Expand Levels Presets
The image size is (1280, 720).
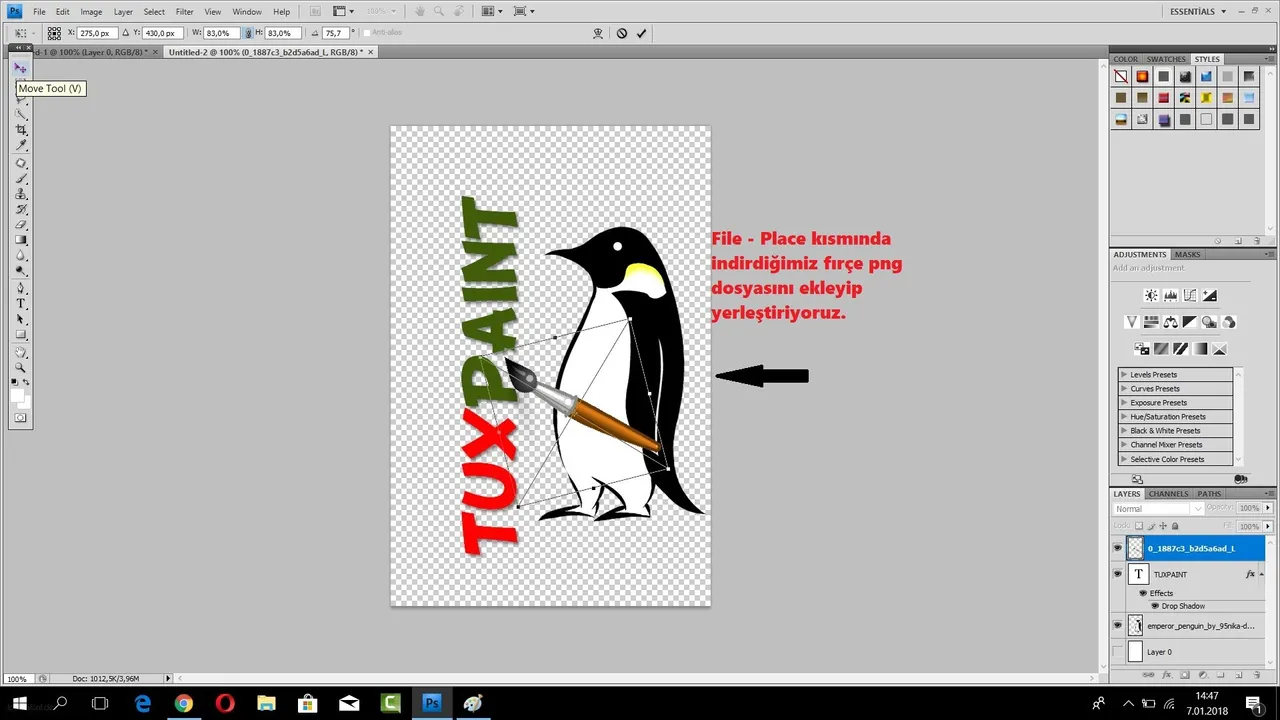[x=1124, y=374]
